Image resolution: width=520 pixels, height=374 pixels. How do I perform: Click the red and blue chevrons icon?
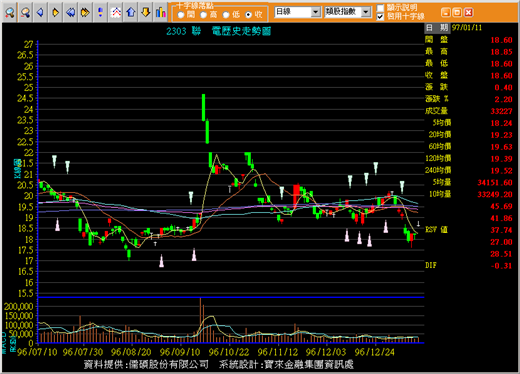[x=116, y=13]
